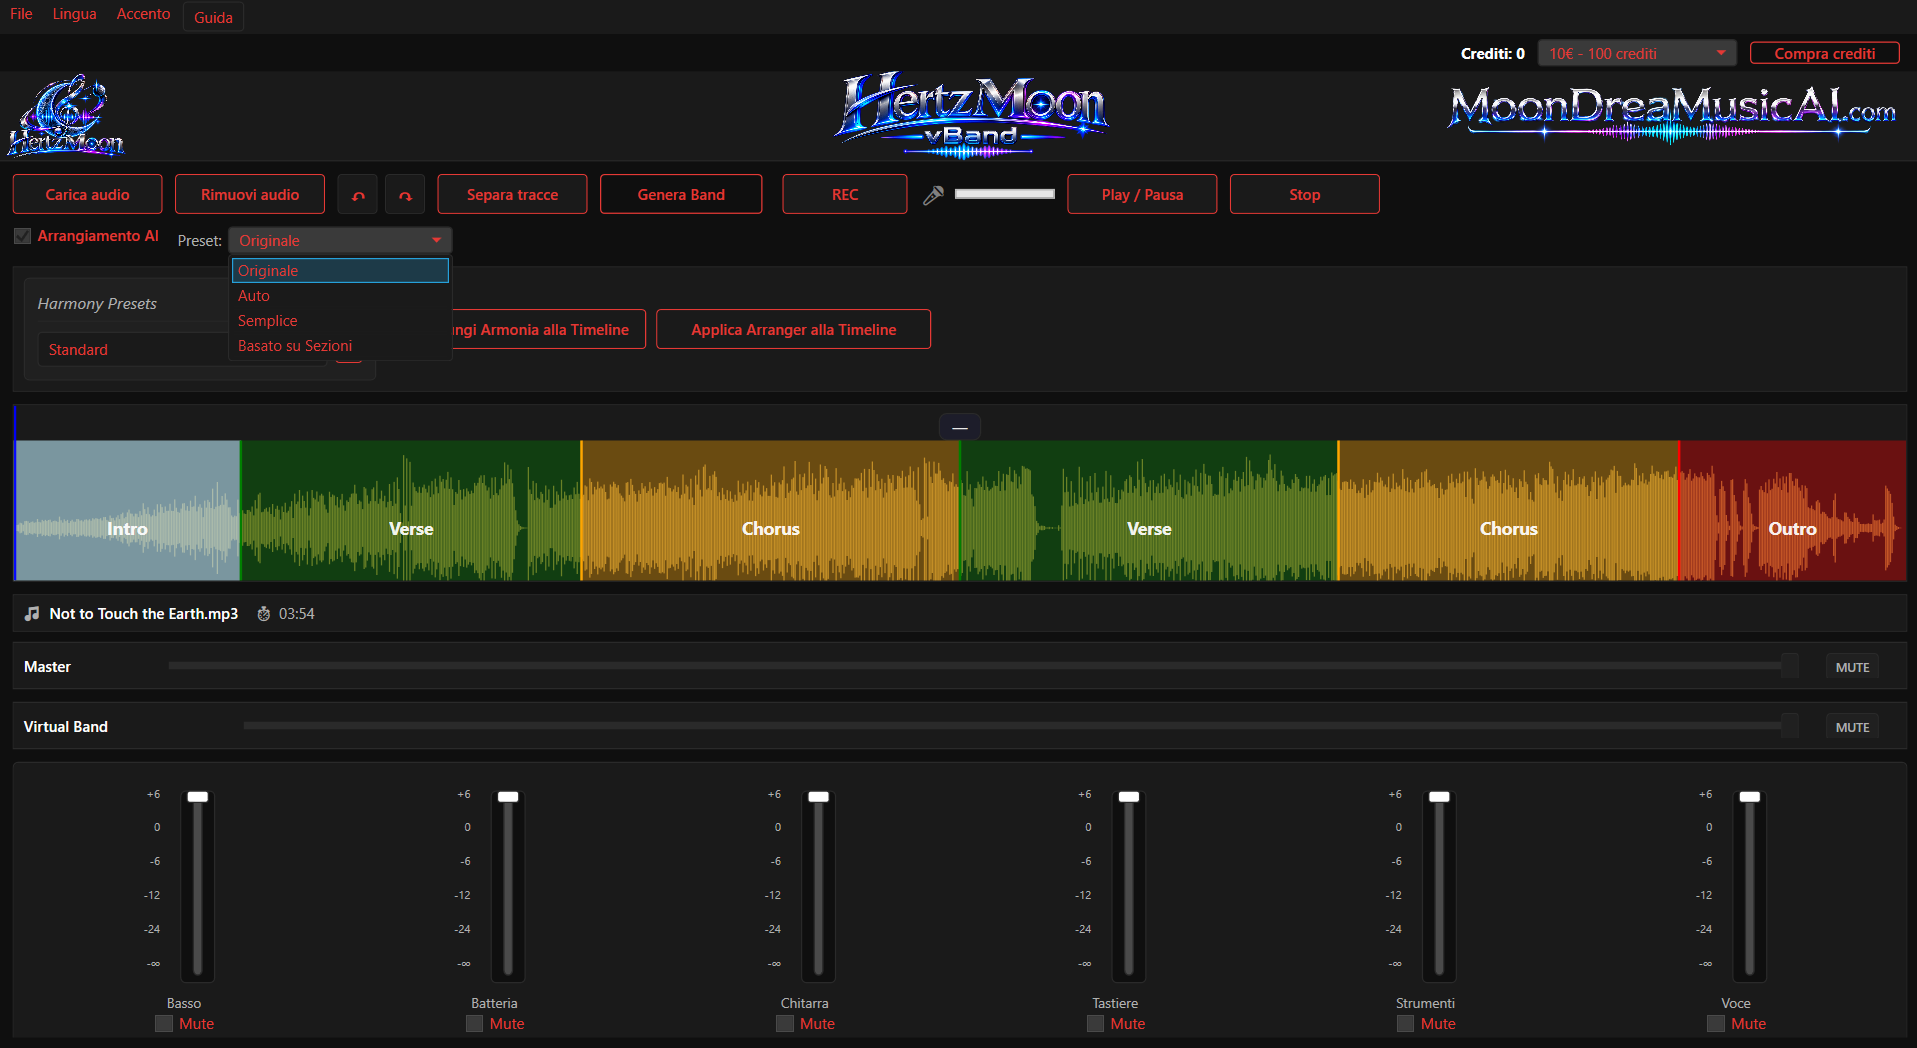Mute the Tastiere channel

(x=1095, y=1023)
